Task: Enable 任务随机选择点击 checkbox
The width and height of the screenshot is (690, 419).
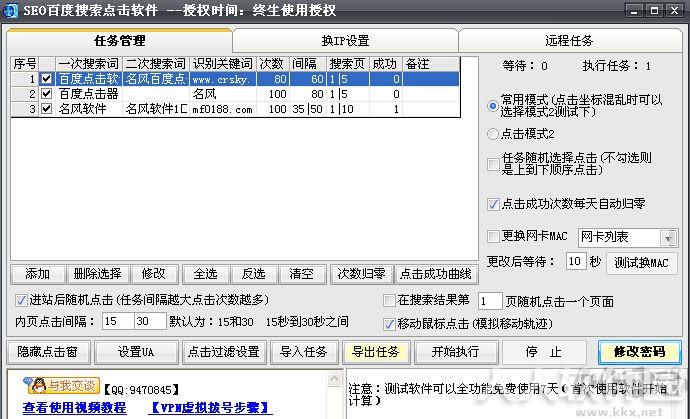Action: (x=493, y=164)
